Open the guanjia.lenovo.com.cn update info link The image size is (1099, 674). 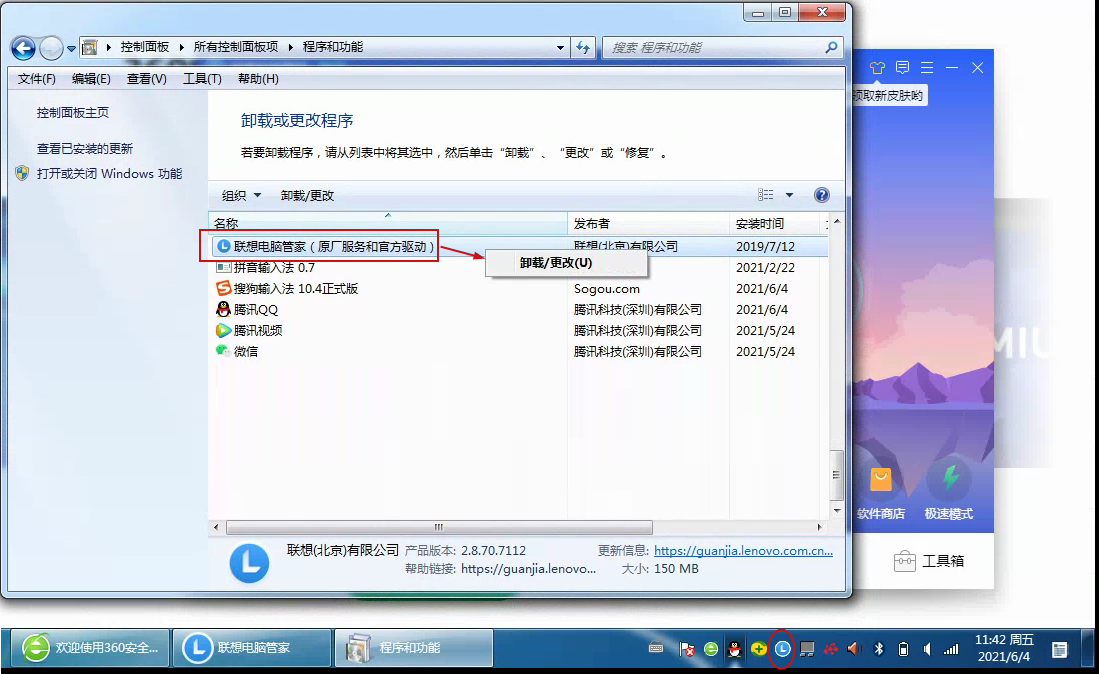point(743,551)
